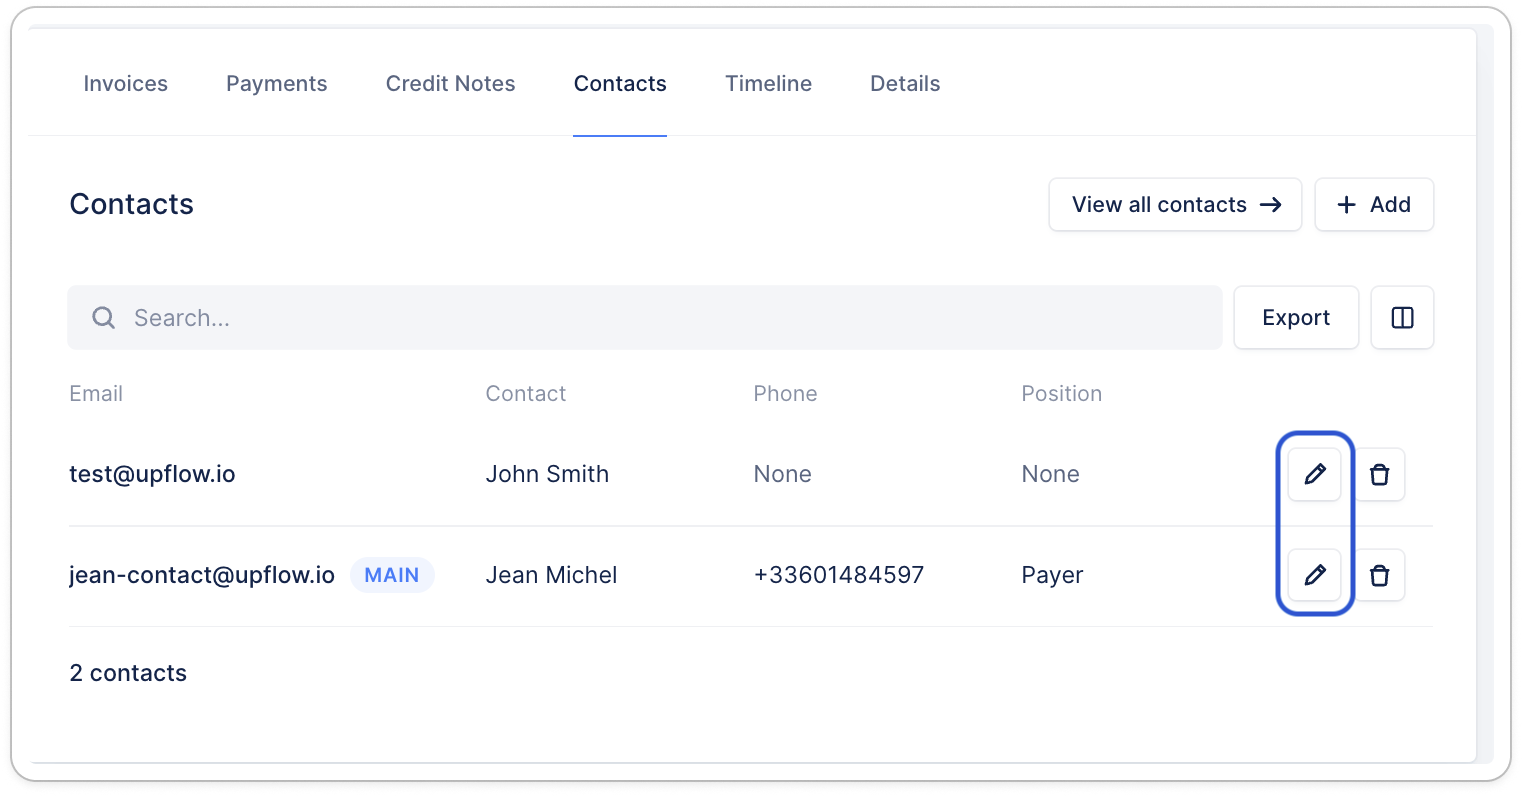Click the search magnifier icon

click(x=103, y=318)
